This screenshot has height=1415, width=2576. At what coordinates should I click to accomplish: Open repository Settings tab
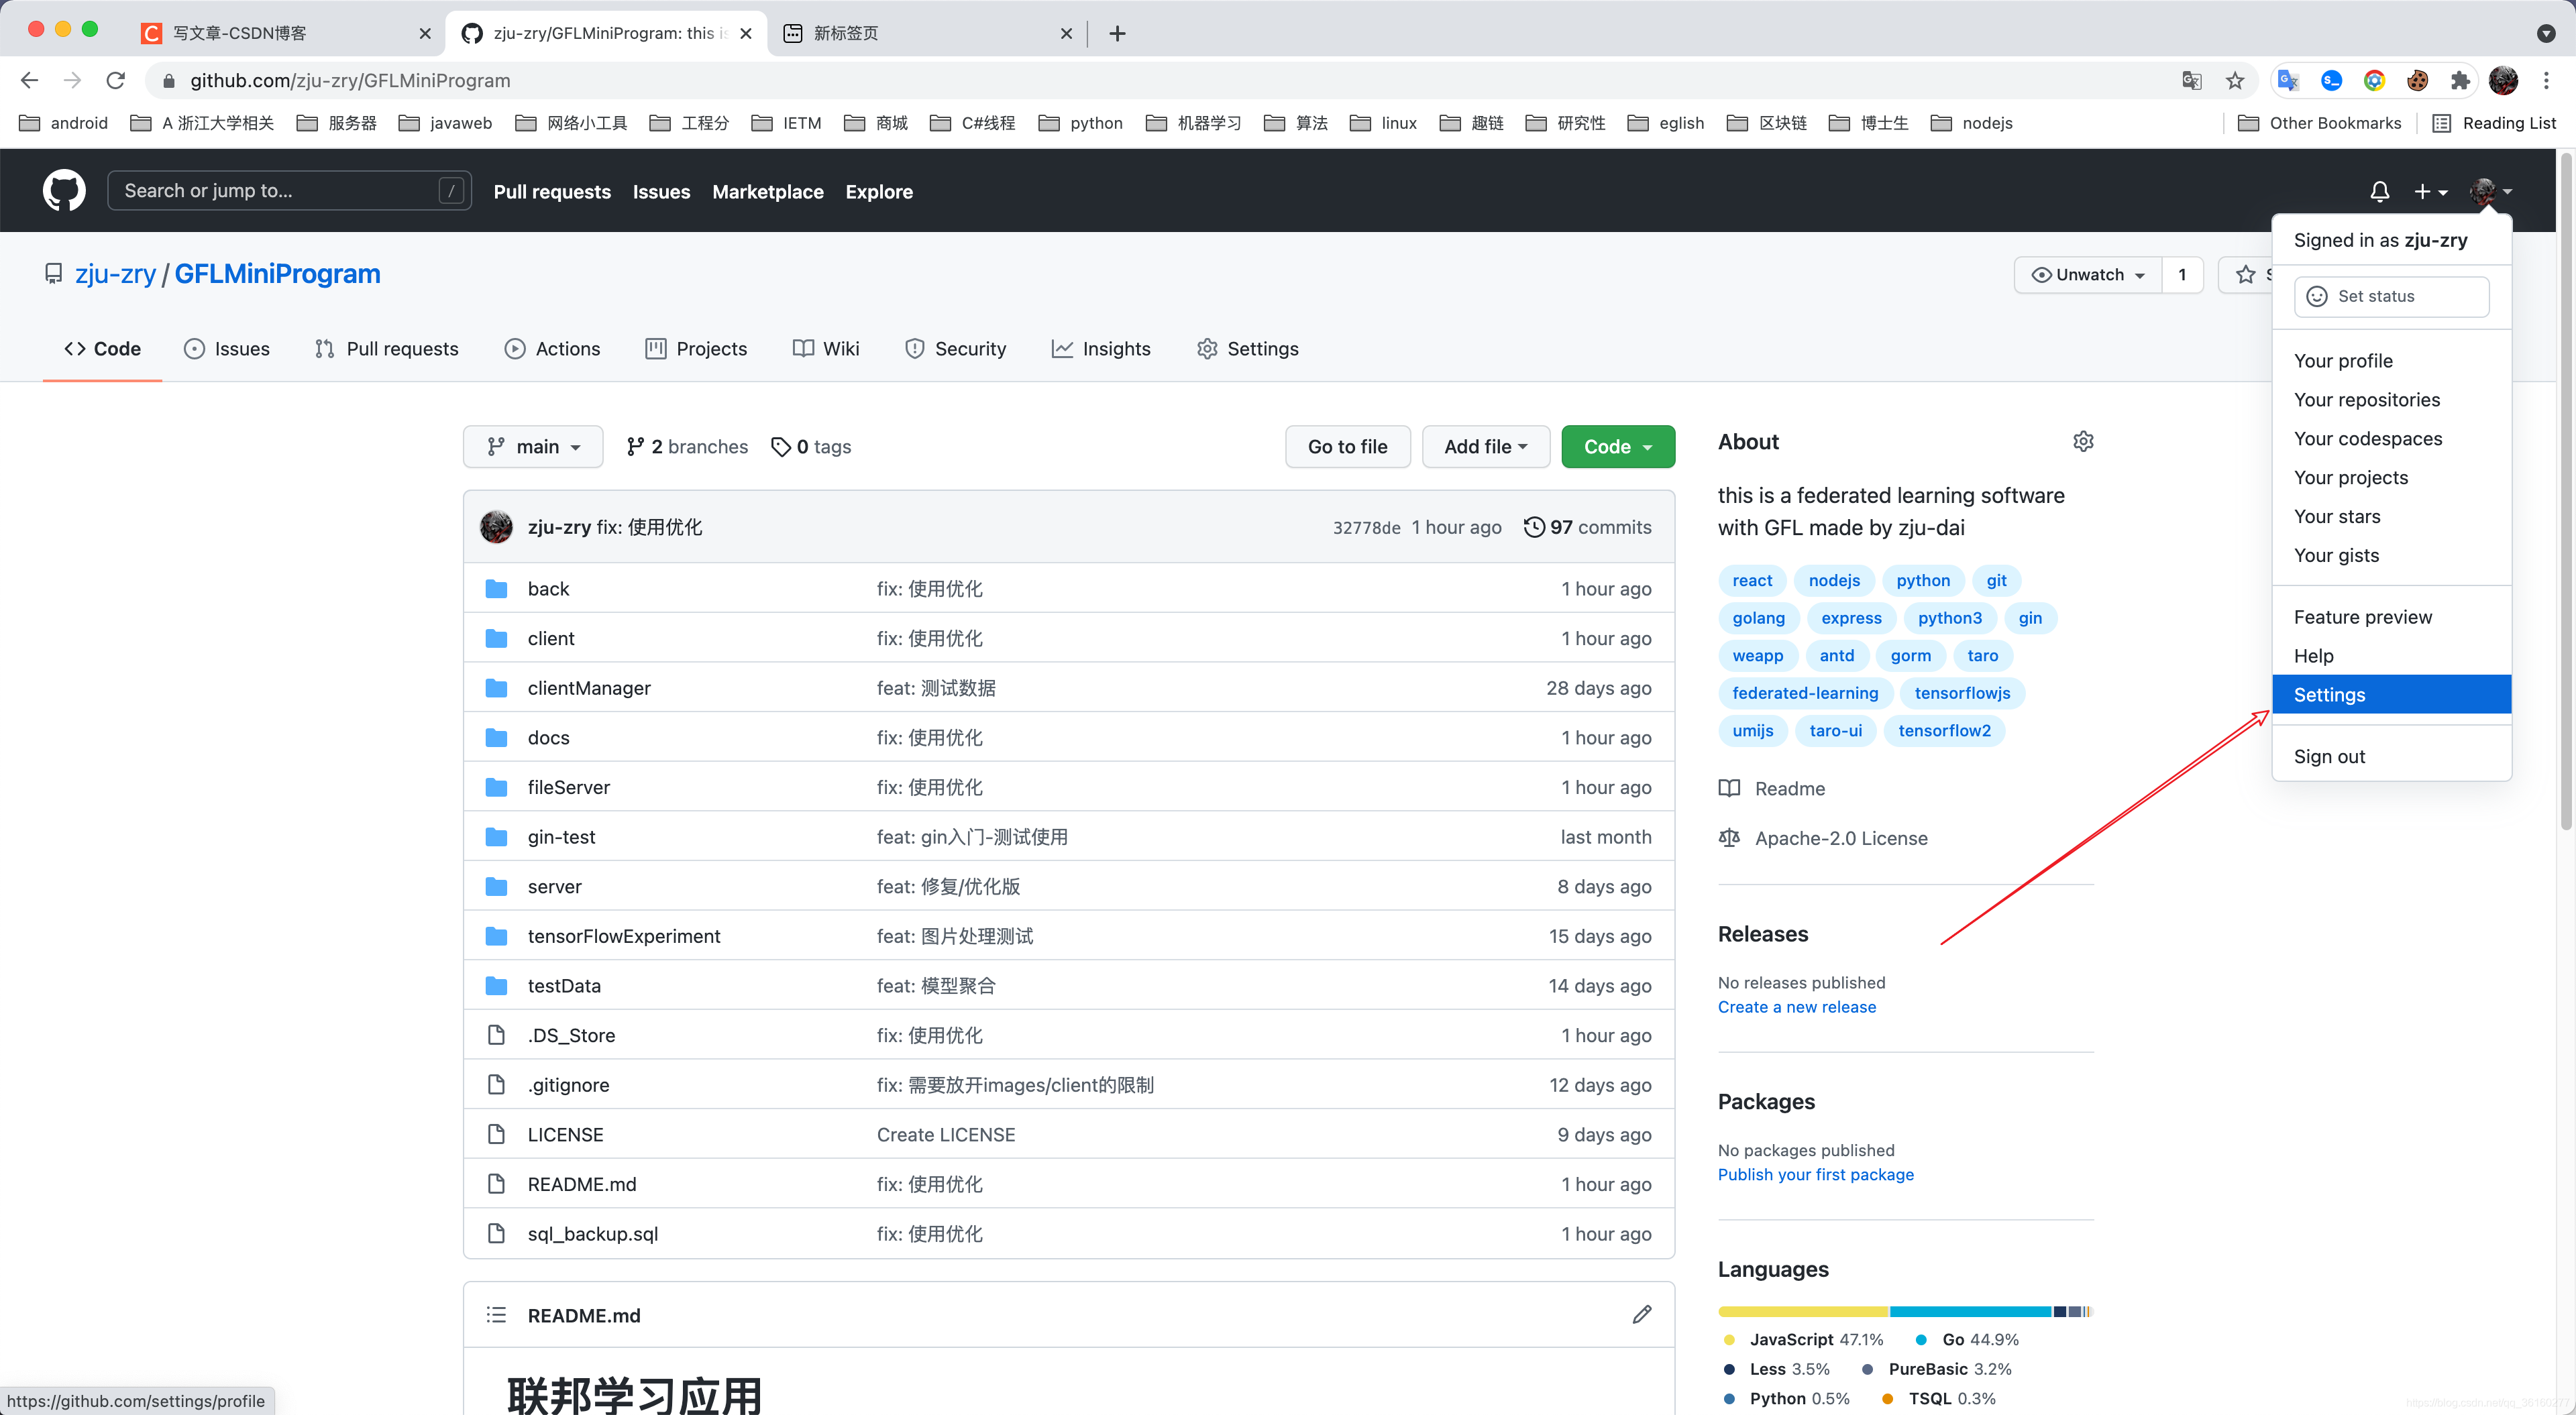[1248, 348]
